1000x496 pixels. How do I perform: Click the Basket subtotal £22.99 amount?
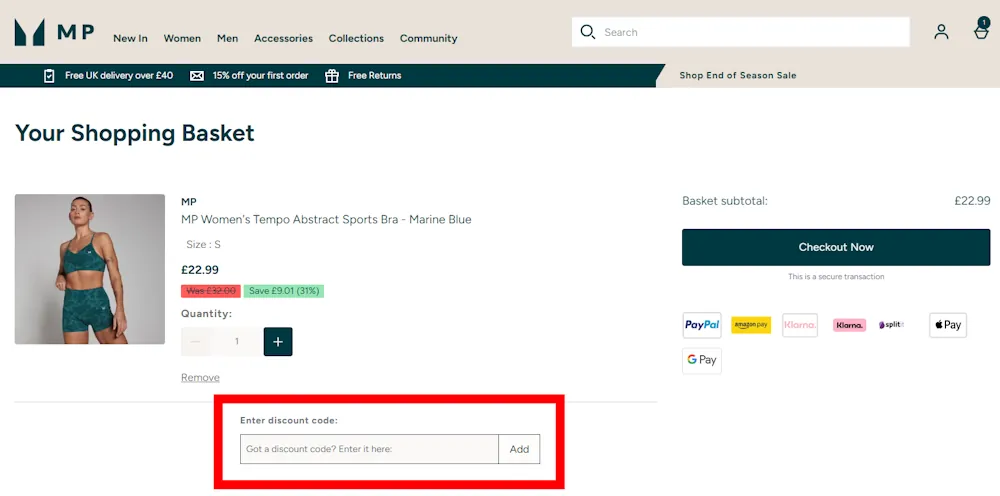coord(973,201)
